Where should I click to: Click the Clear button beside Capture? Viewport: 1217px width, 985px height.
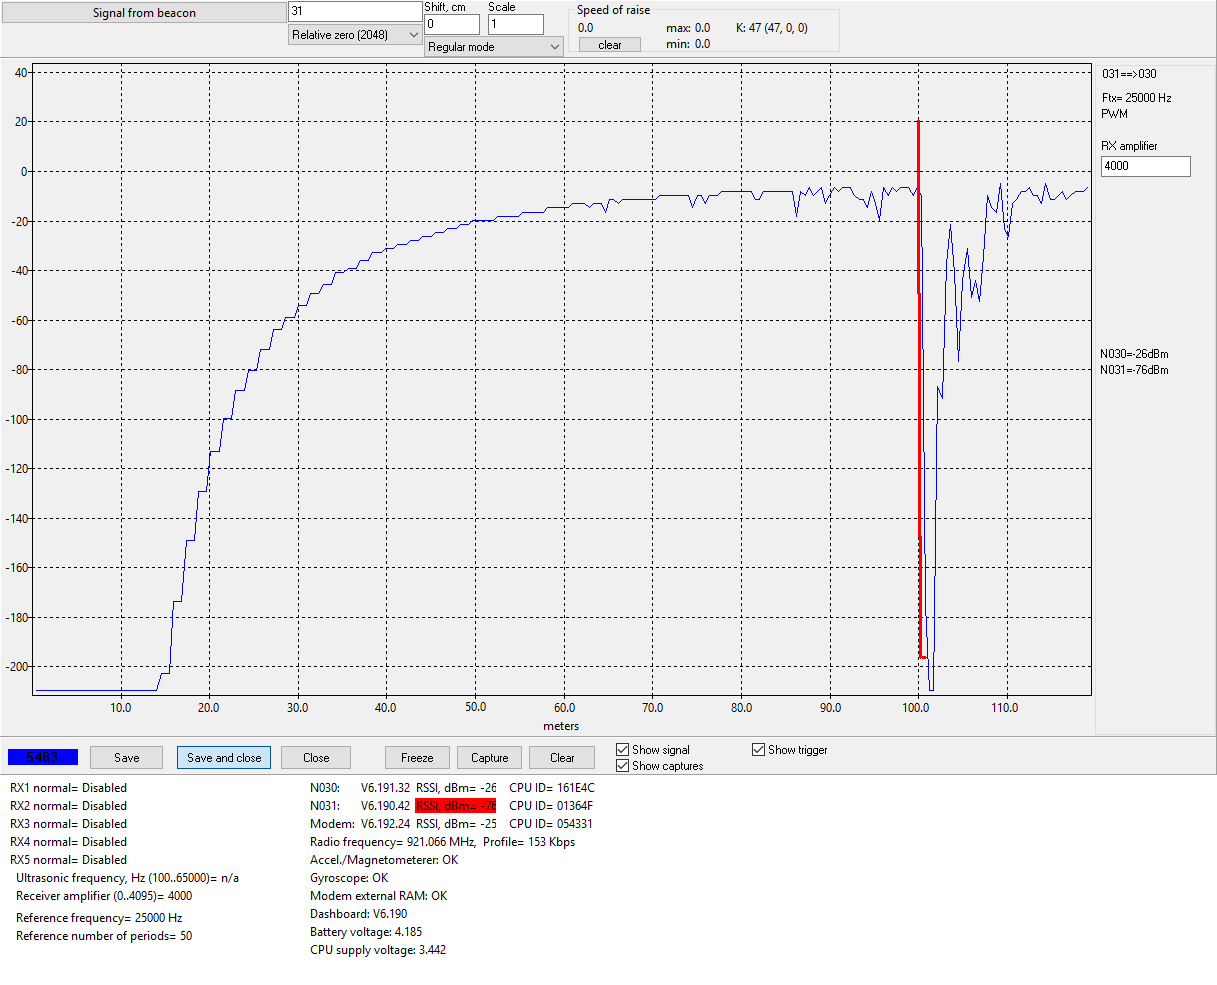[x=562, y=757]
